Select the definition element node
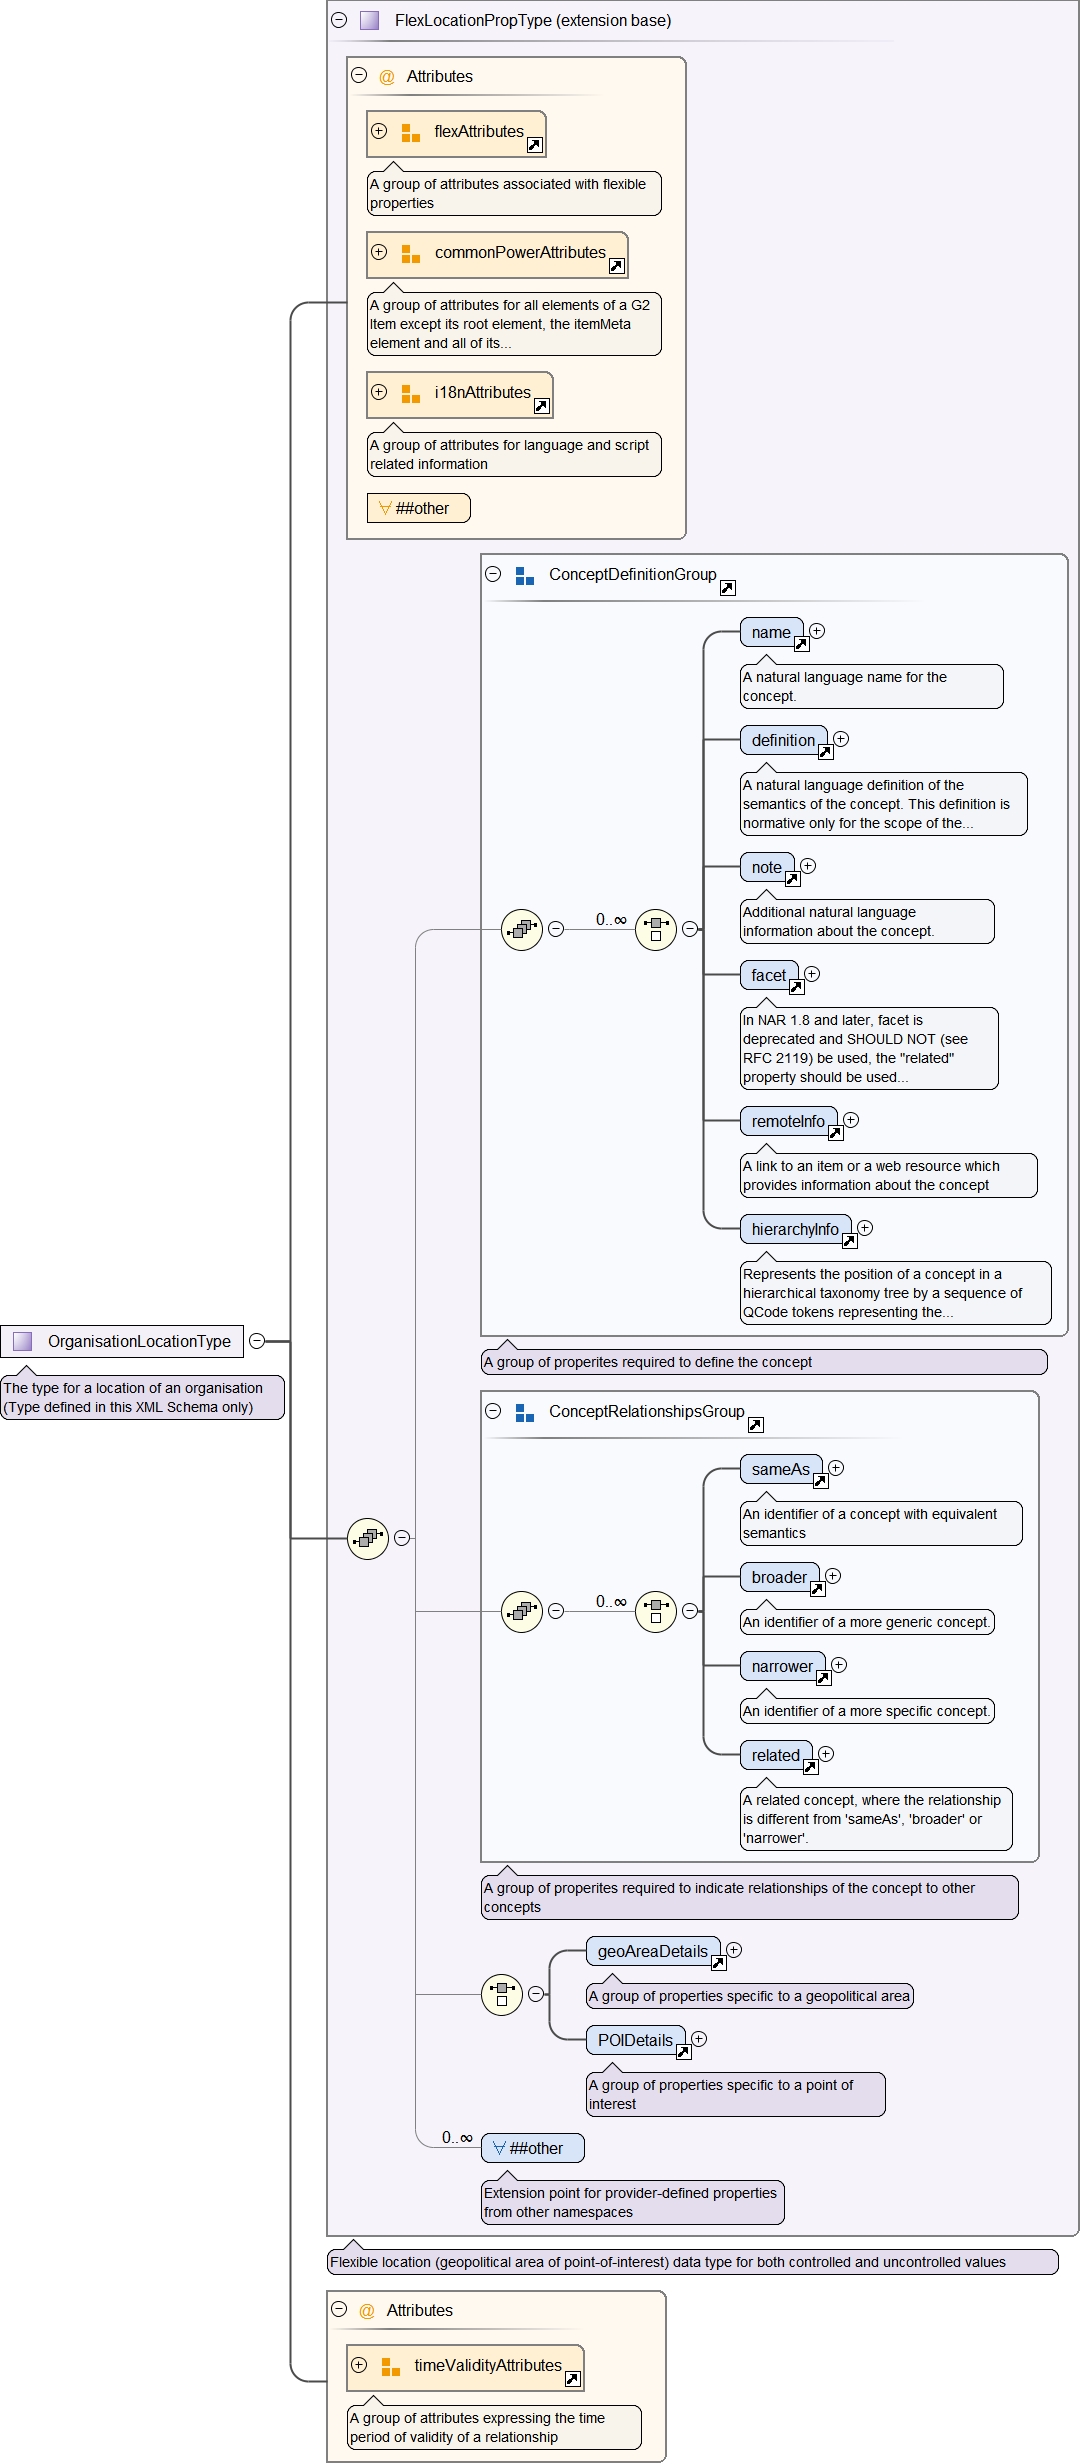The width and height of the screenshot is (1081, 2464). (x=783, y=740)
